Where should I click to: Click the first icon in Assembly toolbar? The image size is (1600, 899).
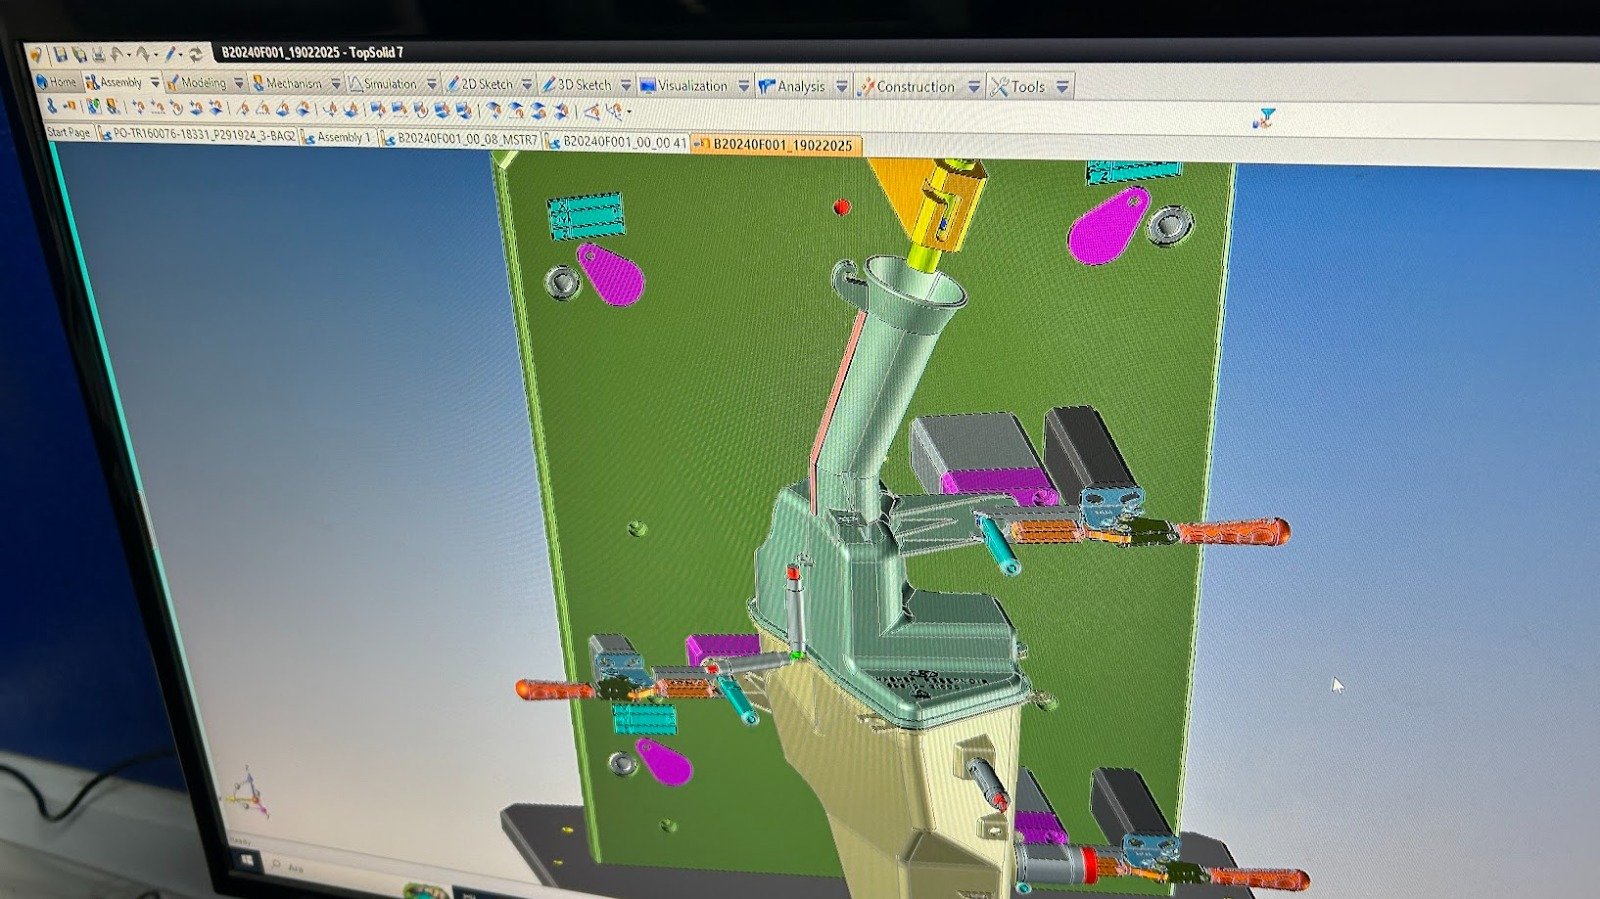coord(51,106)
